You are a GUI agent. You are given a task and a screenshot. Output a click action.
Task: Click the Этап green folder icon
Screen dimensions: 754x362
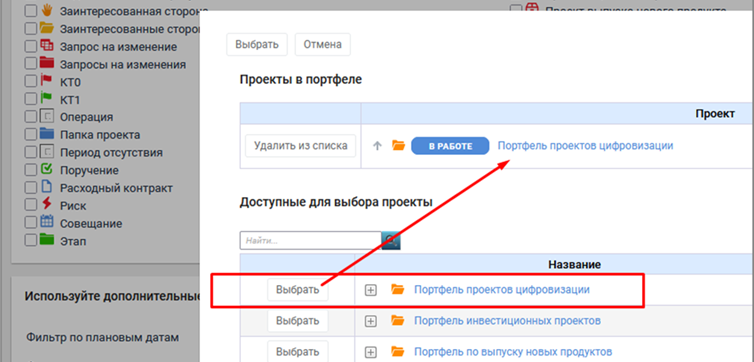click(x=47, y=240)
